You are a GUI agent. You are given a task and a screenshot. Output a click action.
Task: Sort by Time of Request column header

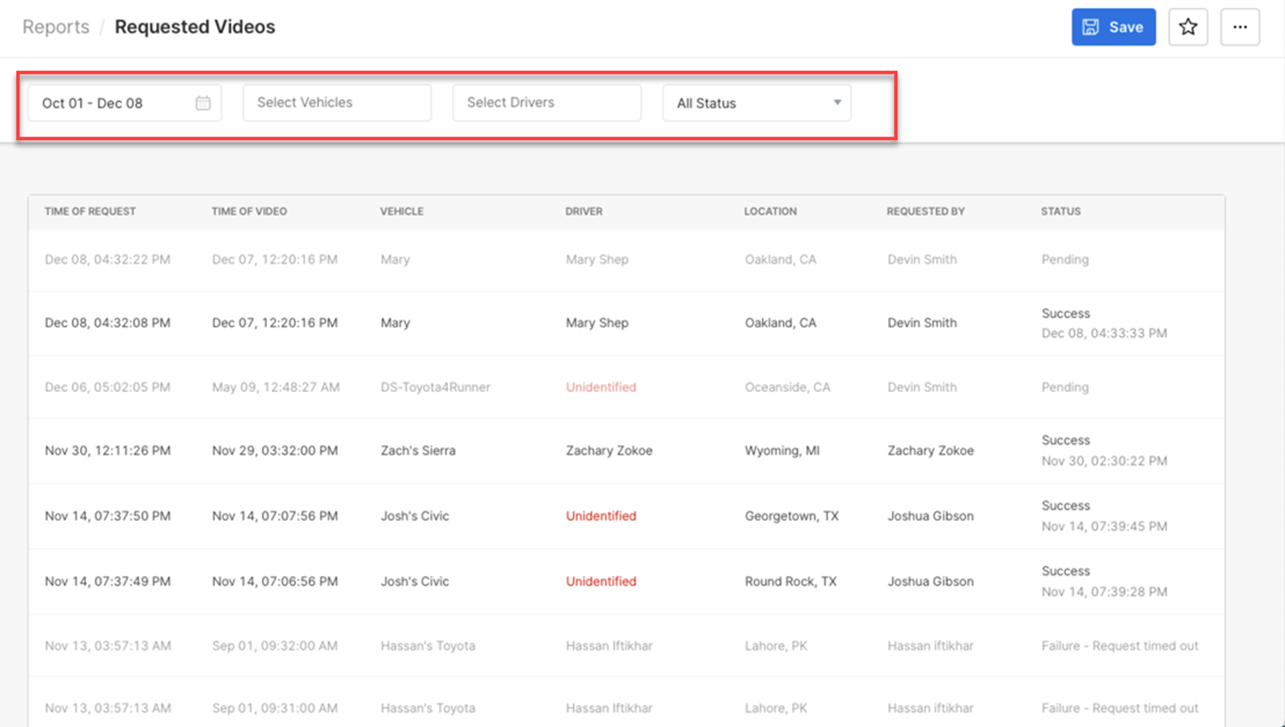(90, 212)
